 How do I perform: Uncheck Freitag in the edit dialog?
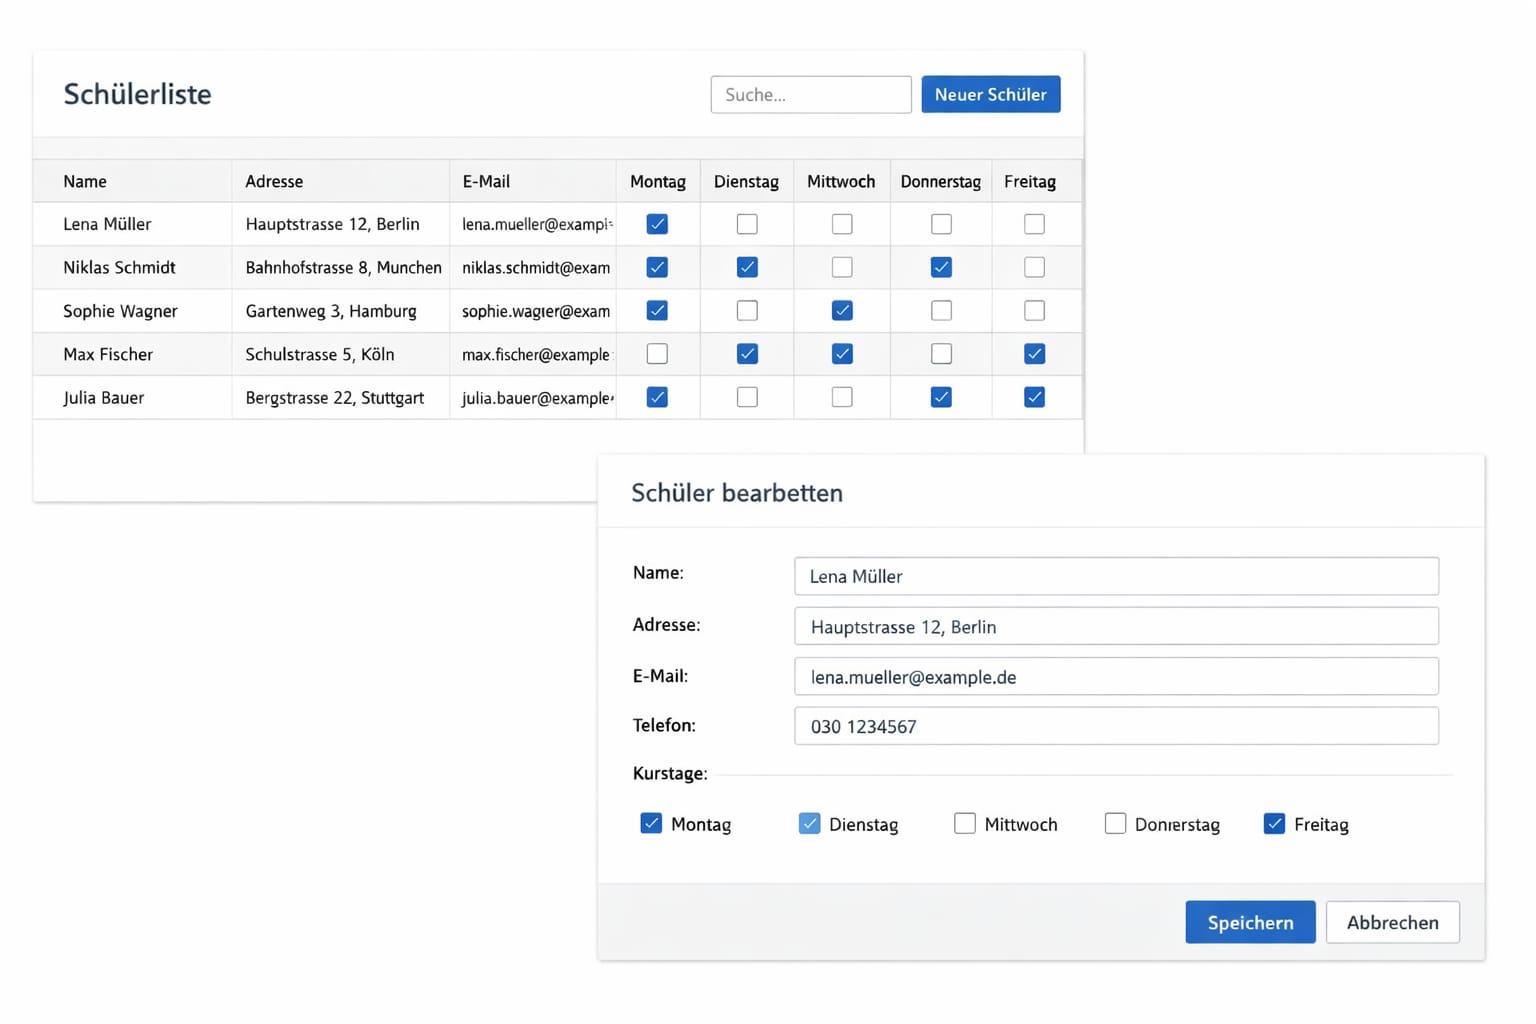tap(1274, 823)
